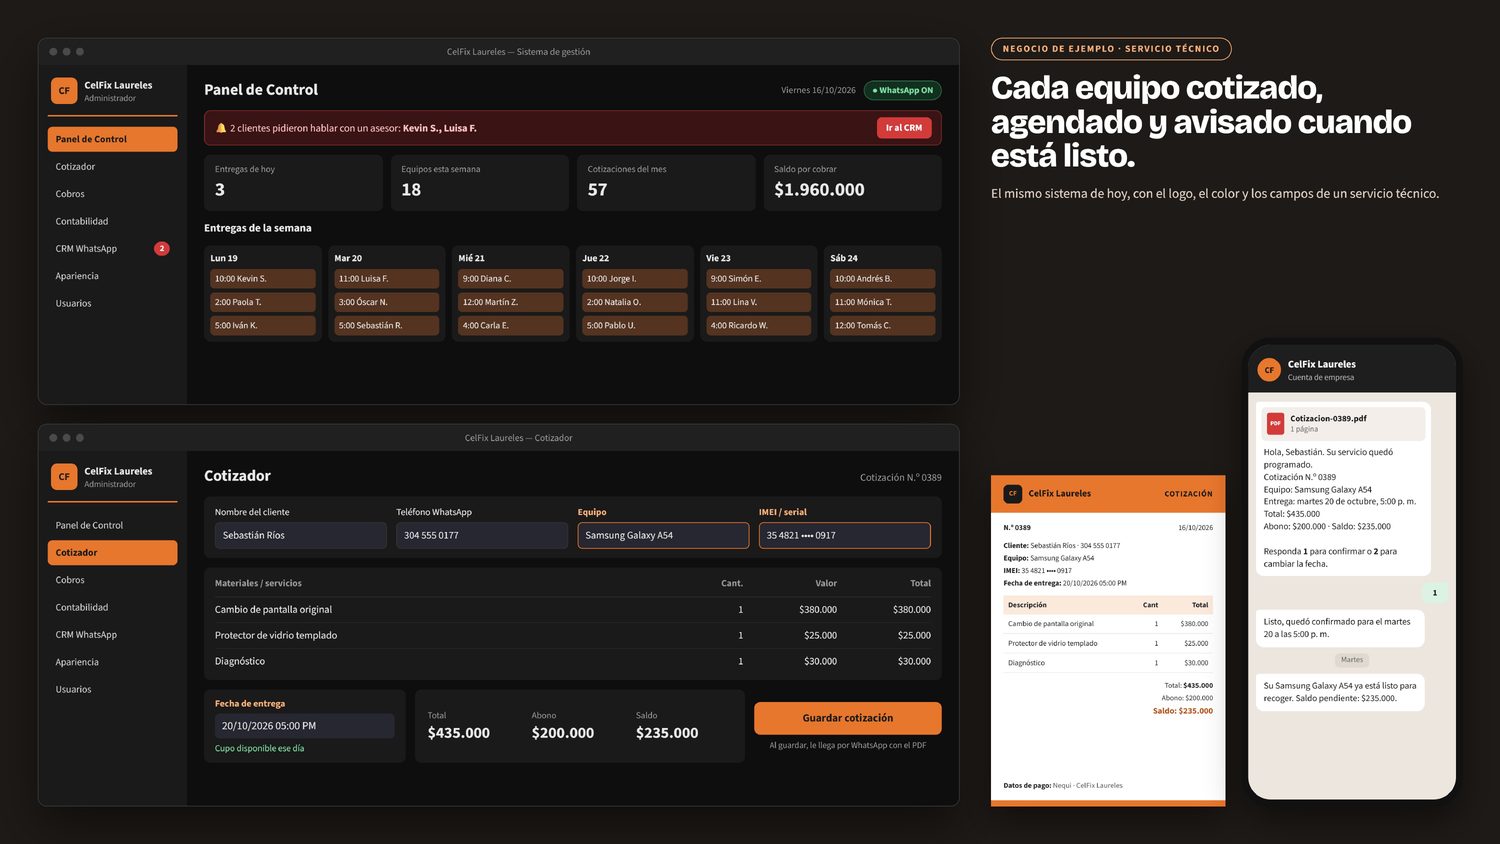Open Apariencia in the Cotizador window sidebar
Viewport: 1500px width, 844px height.
click(x=112, y=662)
